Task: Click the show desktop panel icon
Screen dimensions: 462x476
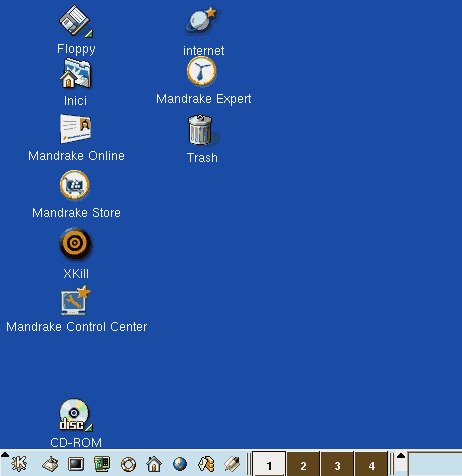Action: (50, 464)
